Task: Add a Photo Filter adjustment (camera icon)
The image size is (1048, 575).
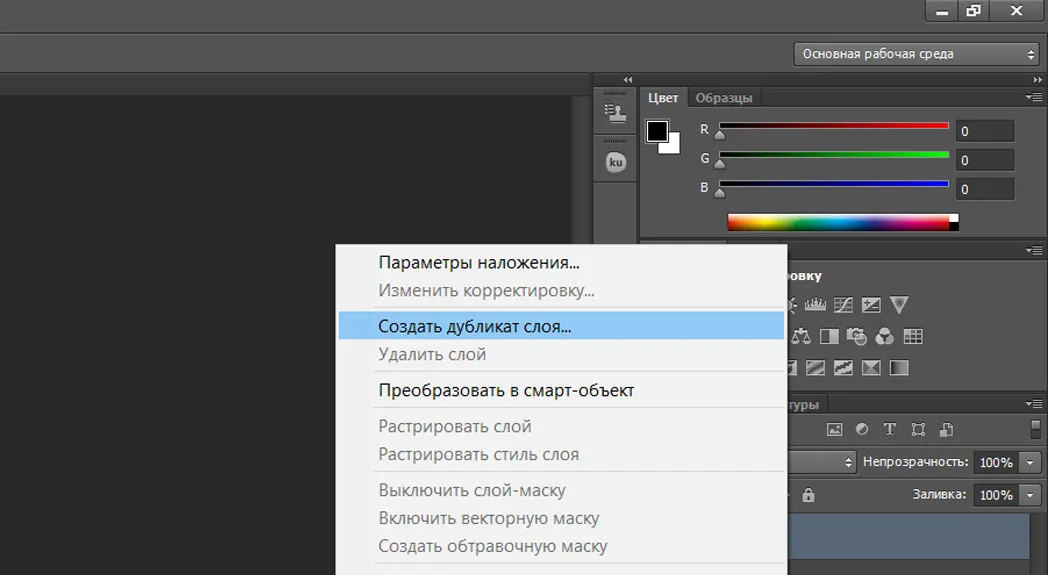Action: point(856,336)
